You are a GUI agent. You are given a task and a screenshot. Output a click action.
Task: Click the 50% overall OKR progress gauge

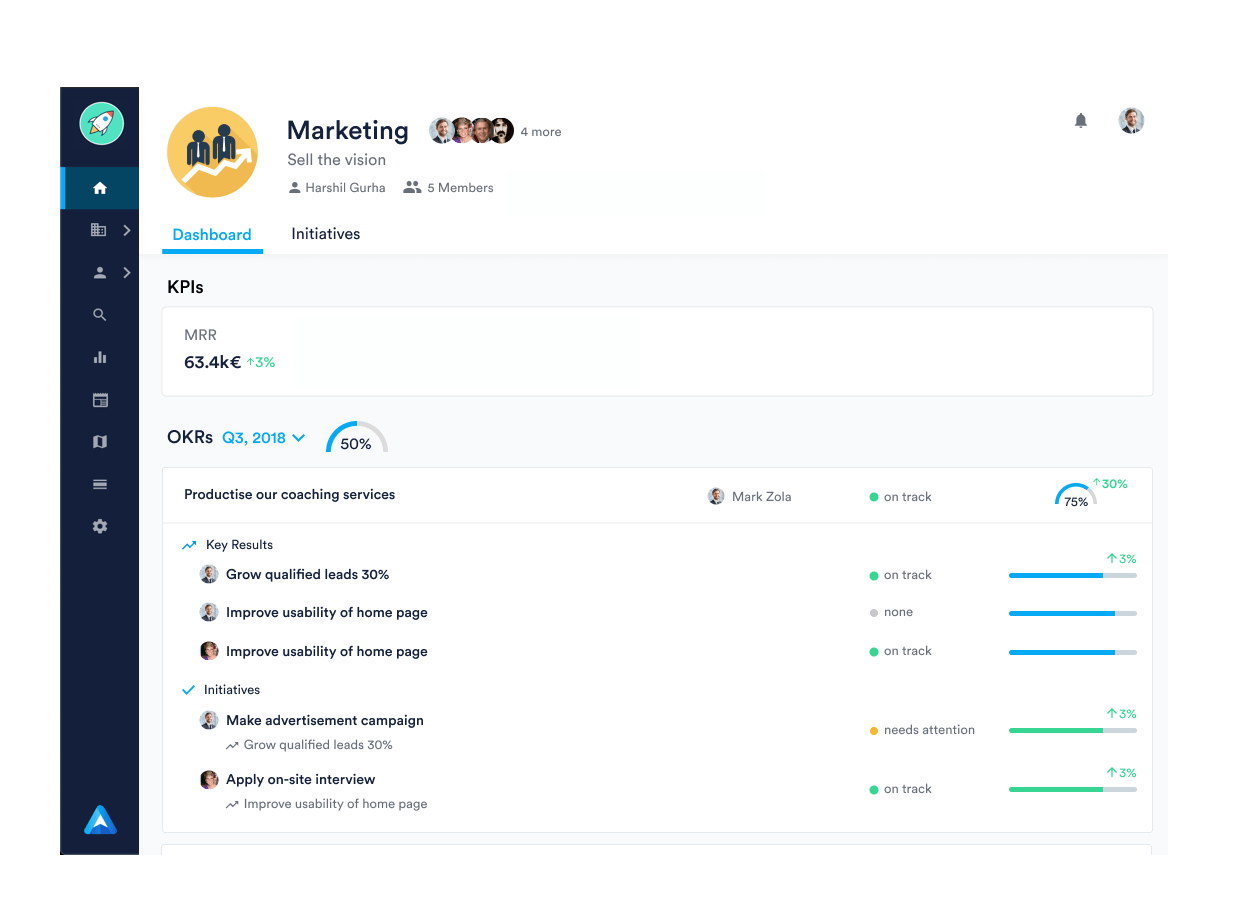[357, 438]
